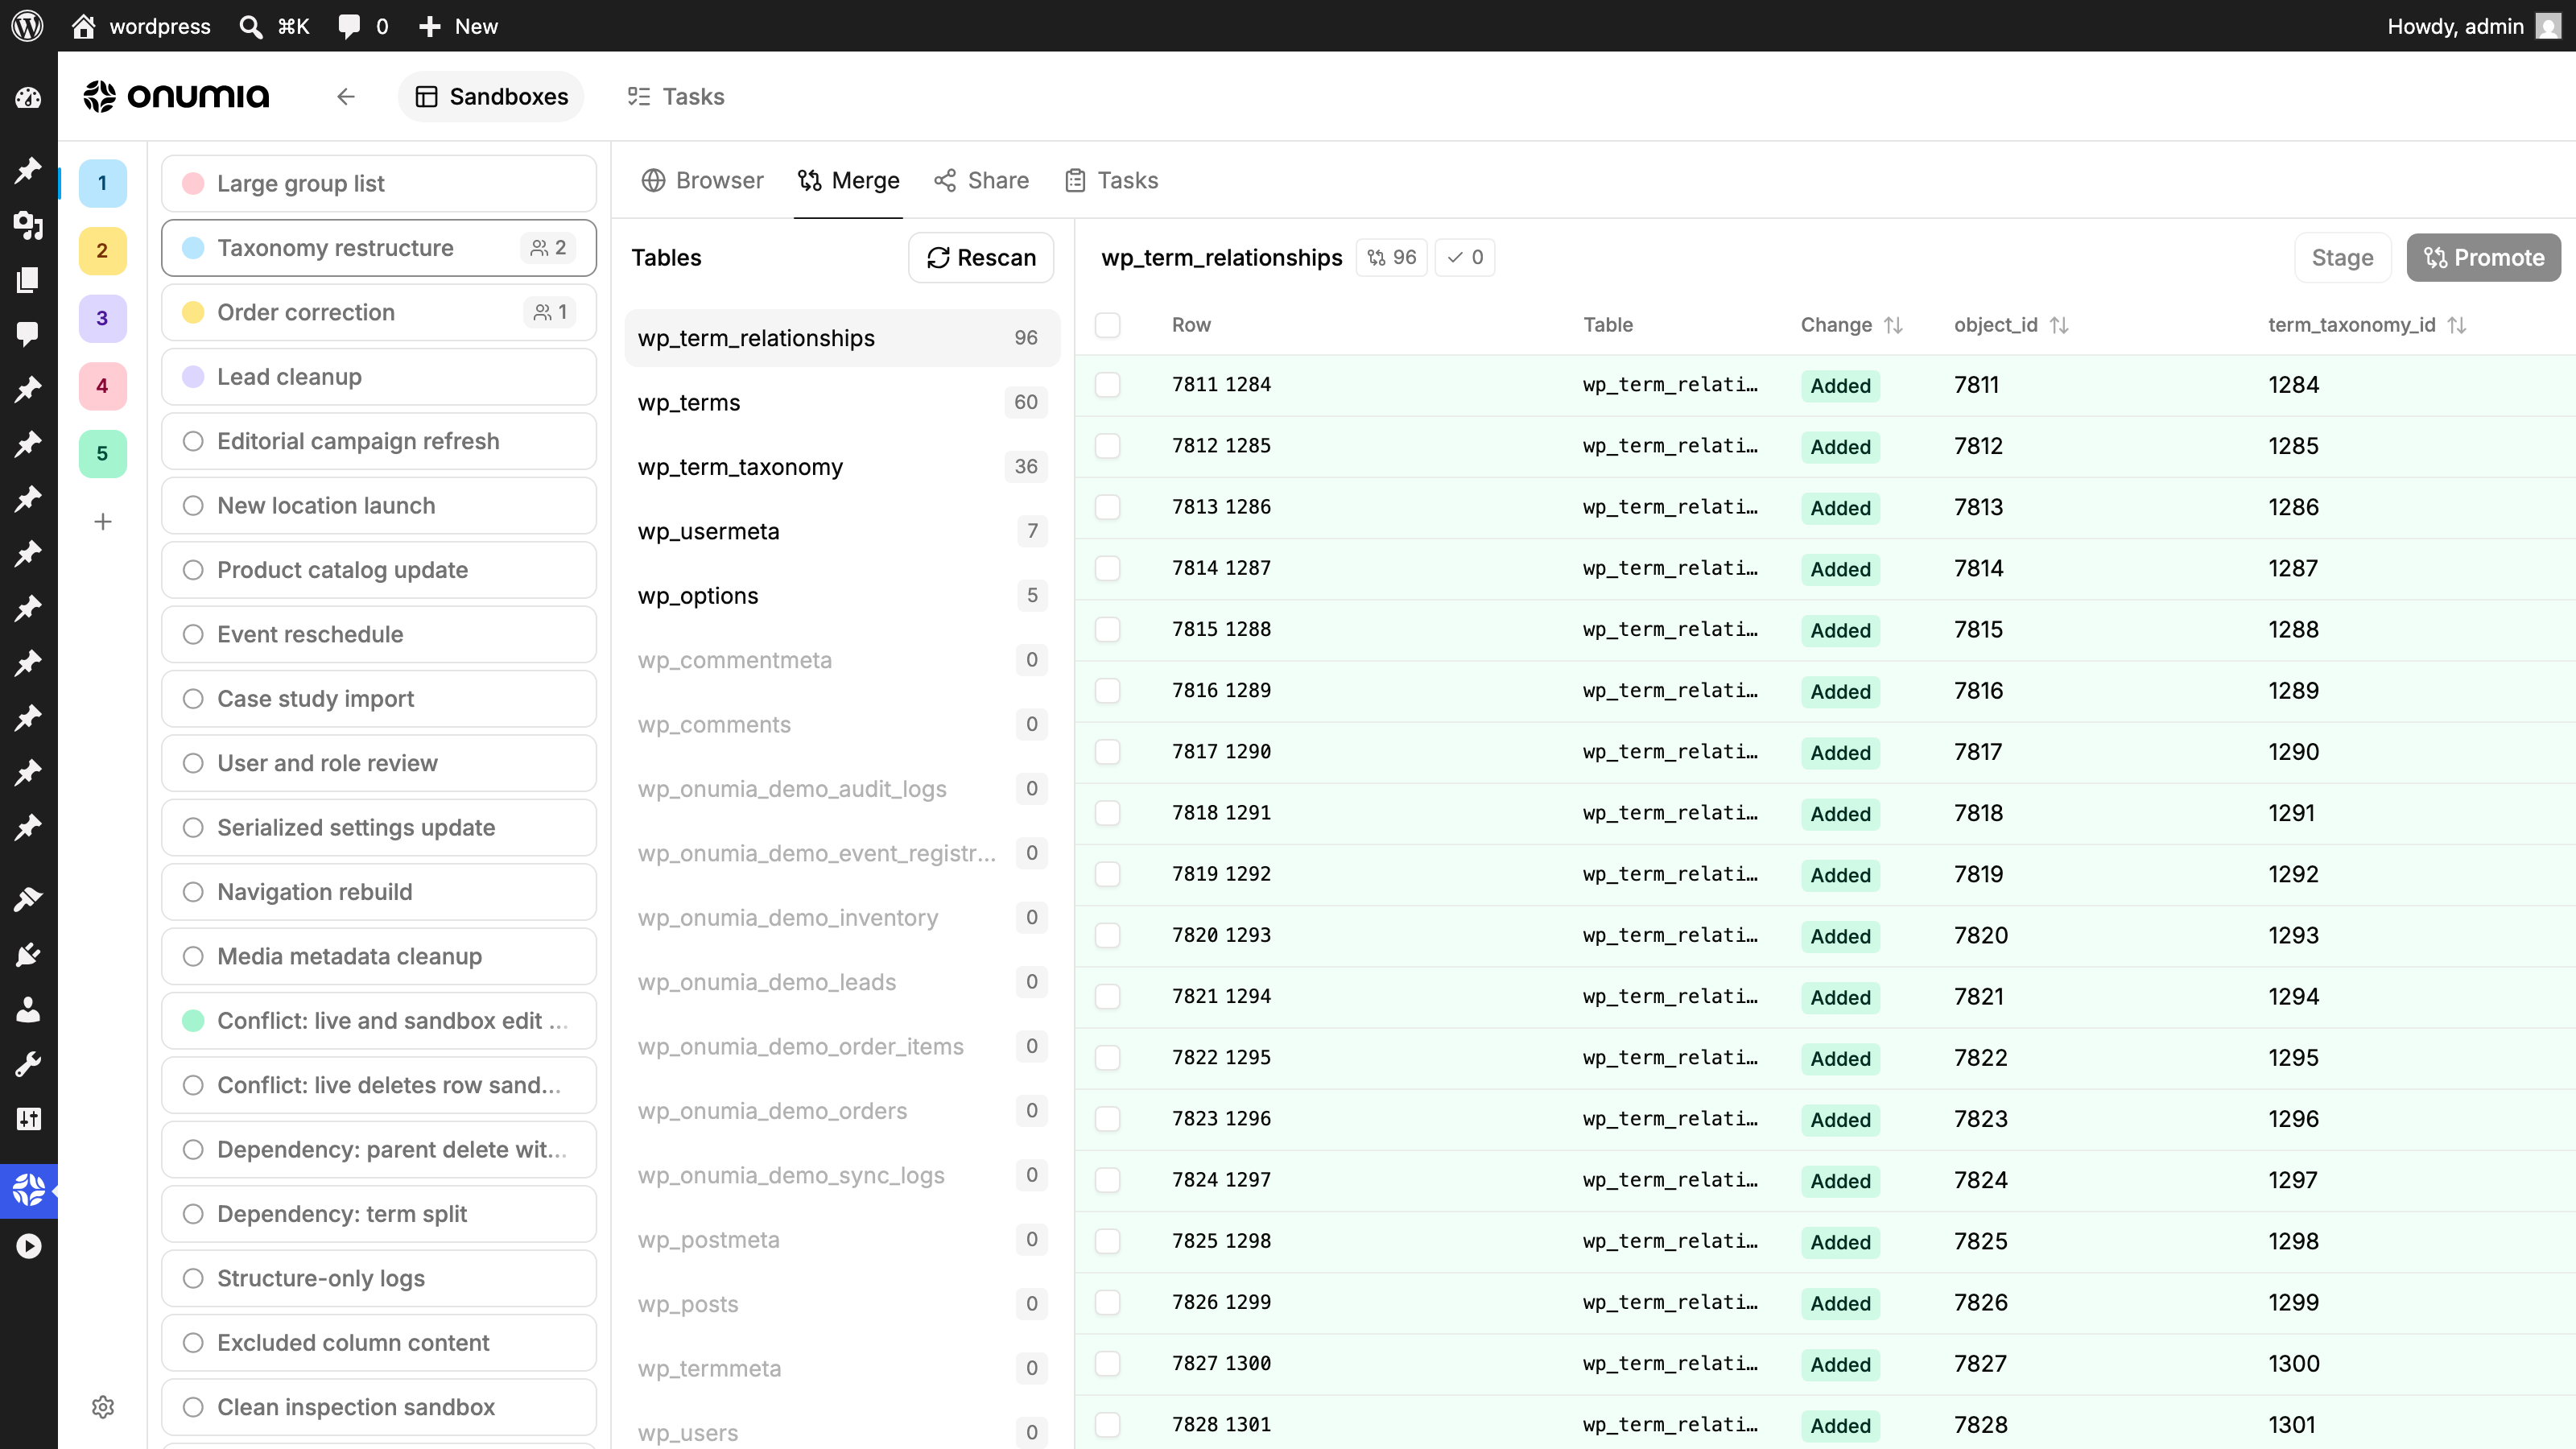2576x1449 pixels.
Task: Check the row 7823 1296 checkbox
Action: coord(1107,1119)
